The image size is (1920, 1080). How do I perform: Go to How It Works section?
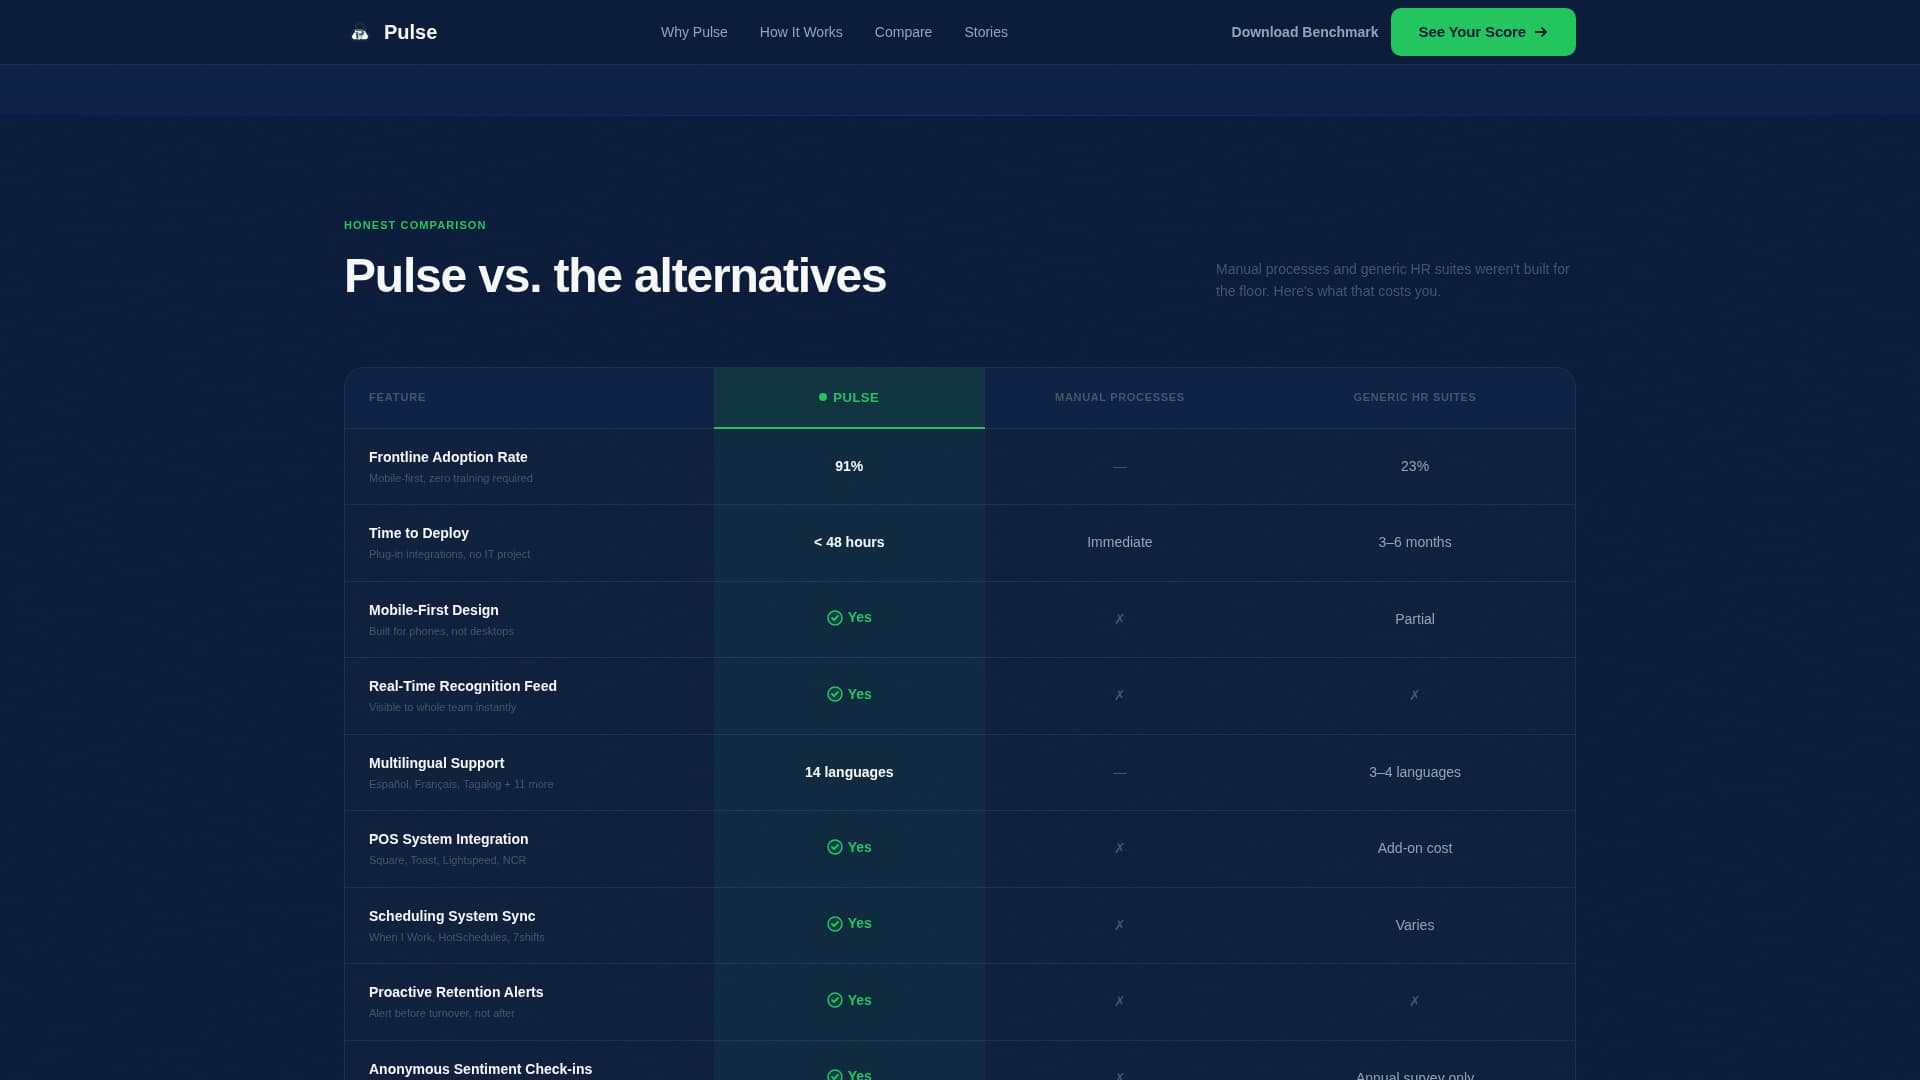click(801, 32)
